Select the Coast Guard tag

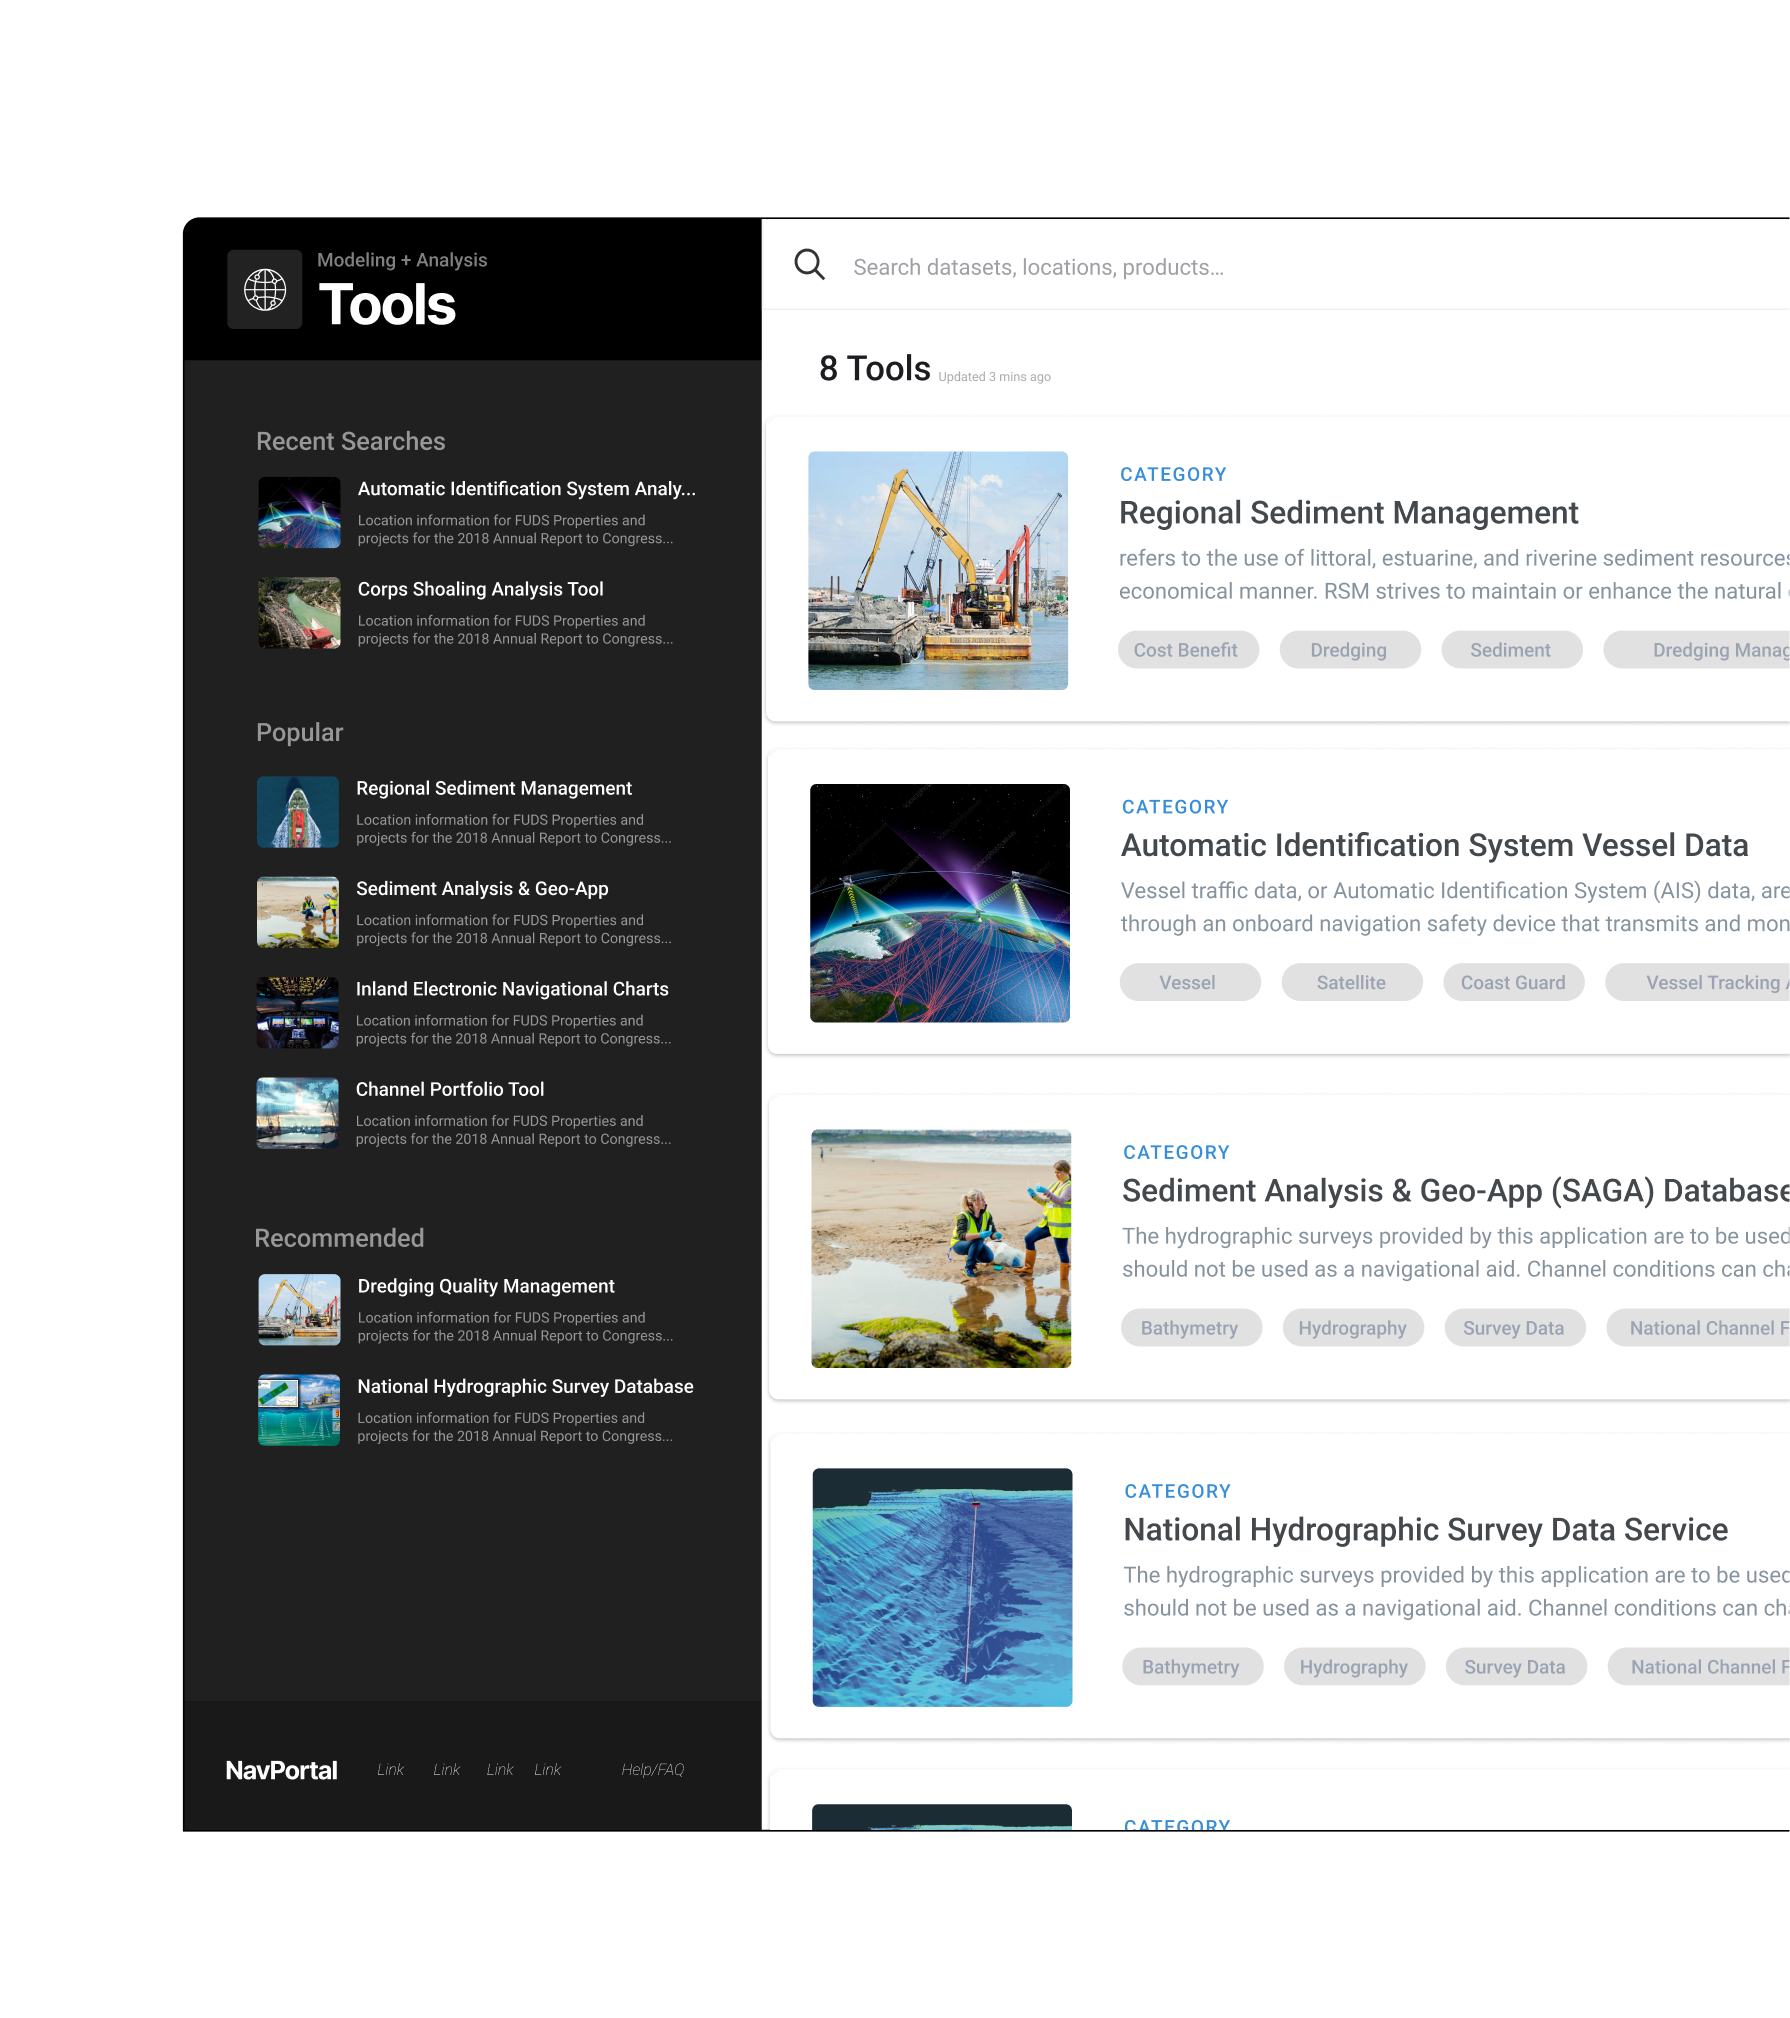[x=1513, y=982]
